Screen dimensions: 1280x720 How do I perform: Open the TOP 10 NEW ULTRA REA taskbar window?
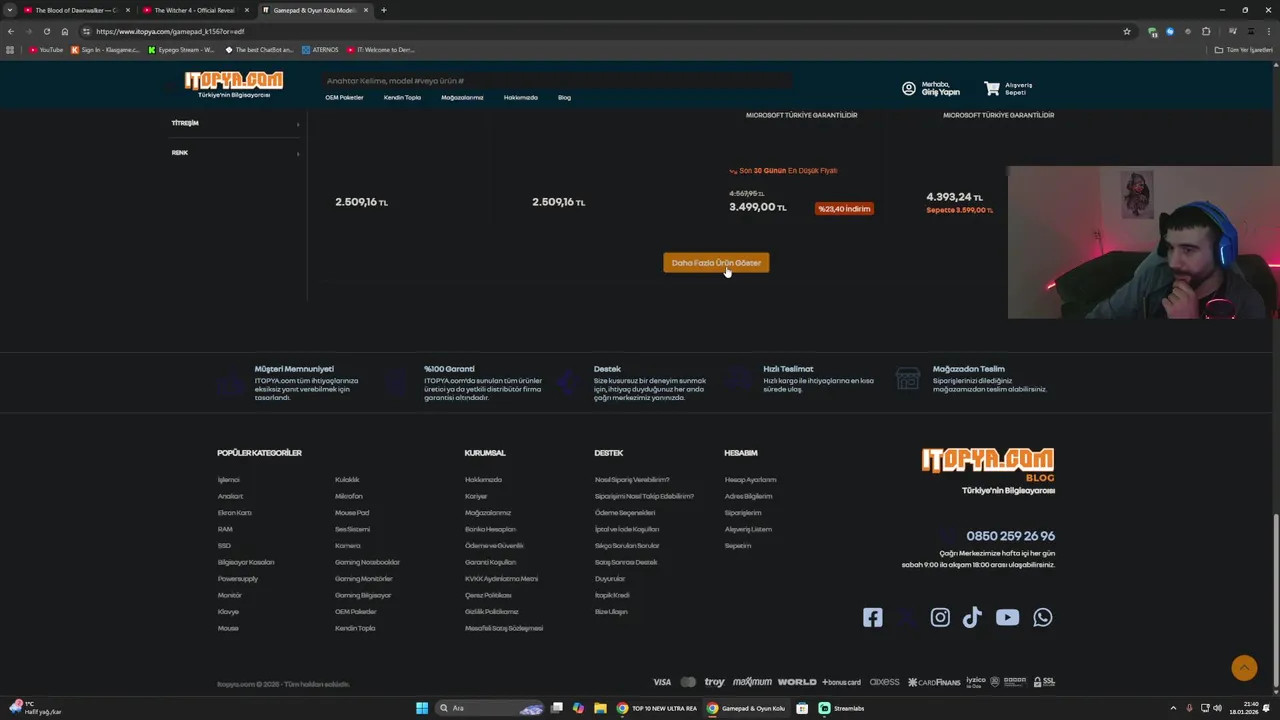point(657,708)
